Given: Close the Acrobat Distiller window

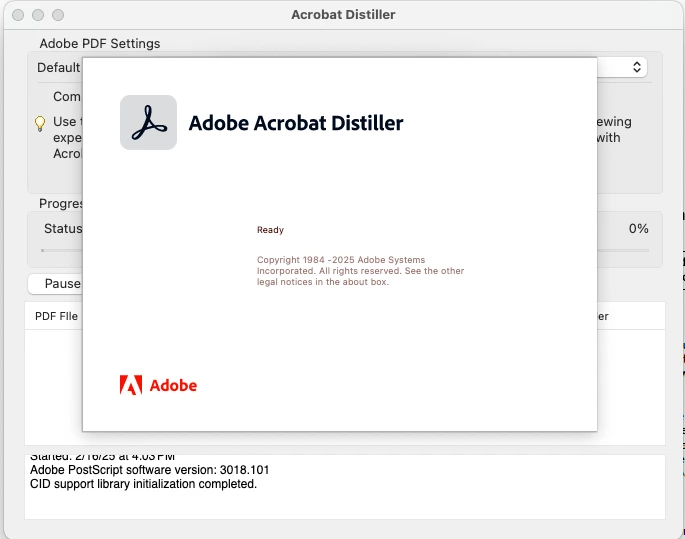Looking at the screenshot, I should click(18, 15).
